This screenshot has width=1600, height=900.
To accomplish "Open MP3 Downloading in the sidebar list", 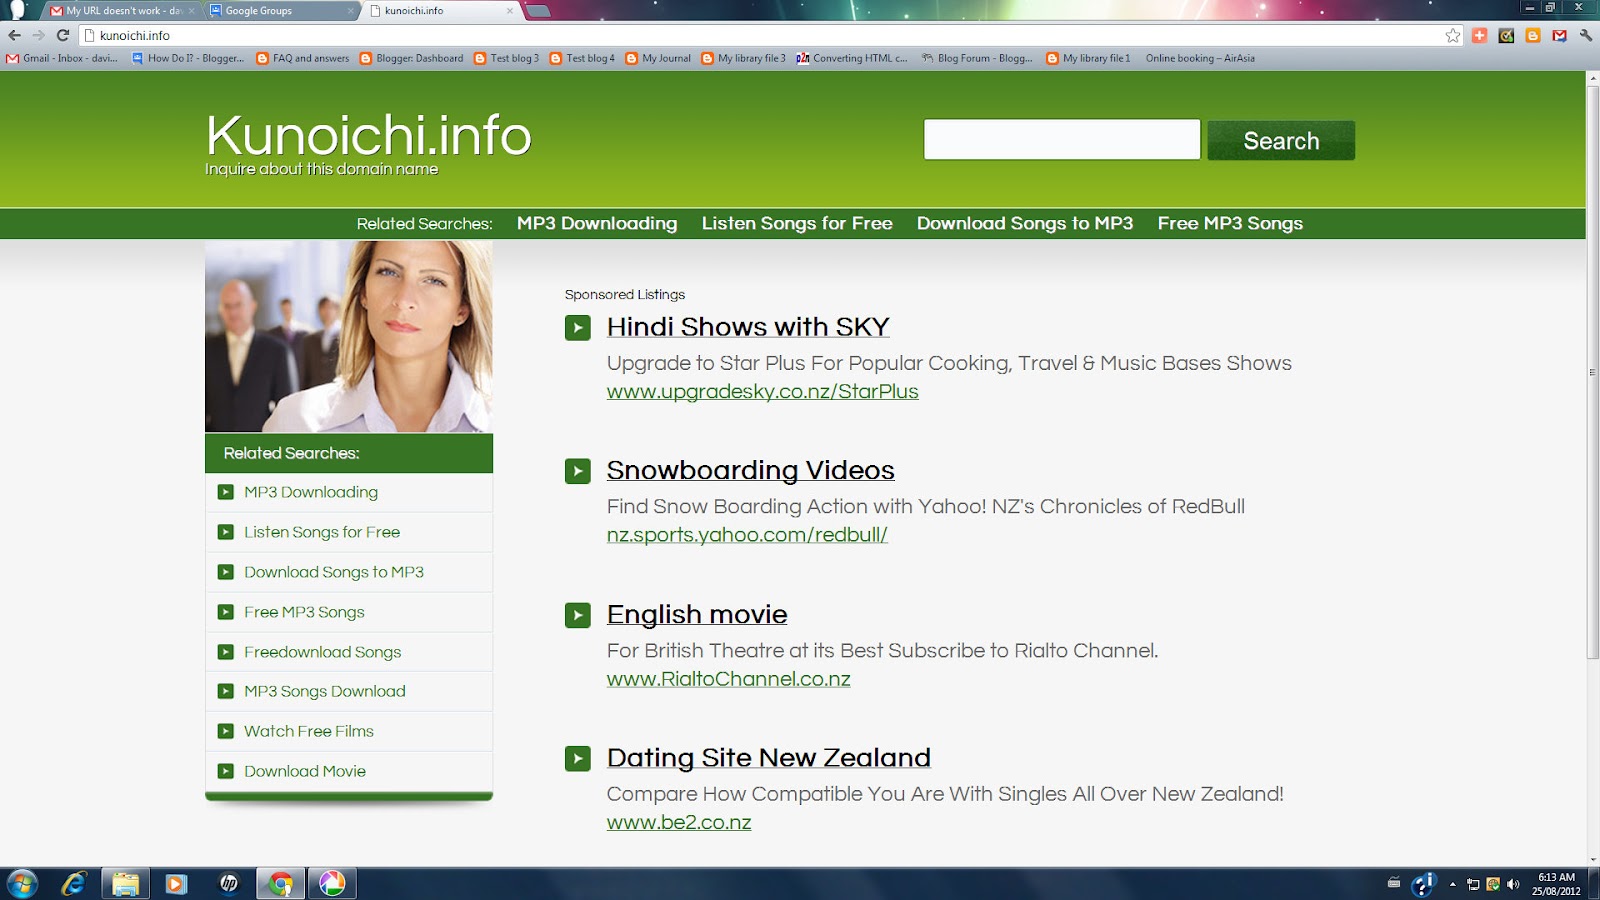I will coord(311,492).
